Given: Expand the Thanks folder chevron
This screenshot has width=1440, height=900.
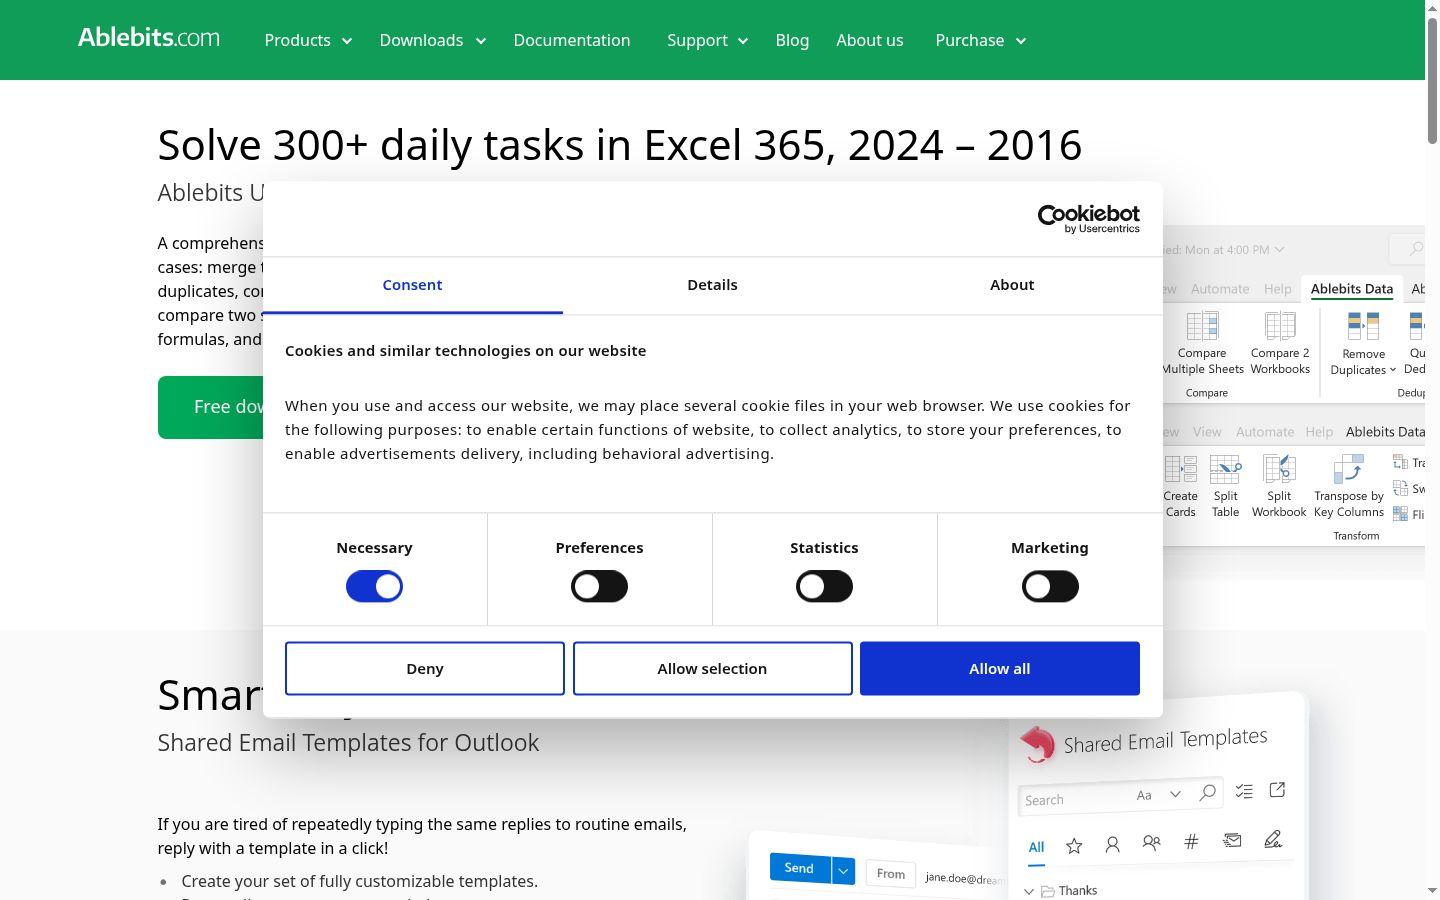Looking at the screenshot, I should (1029, 891).
